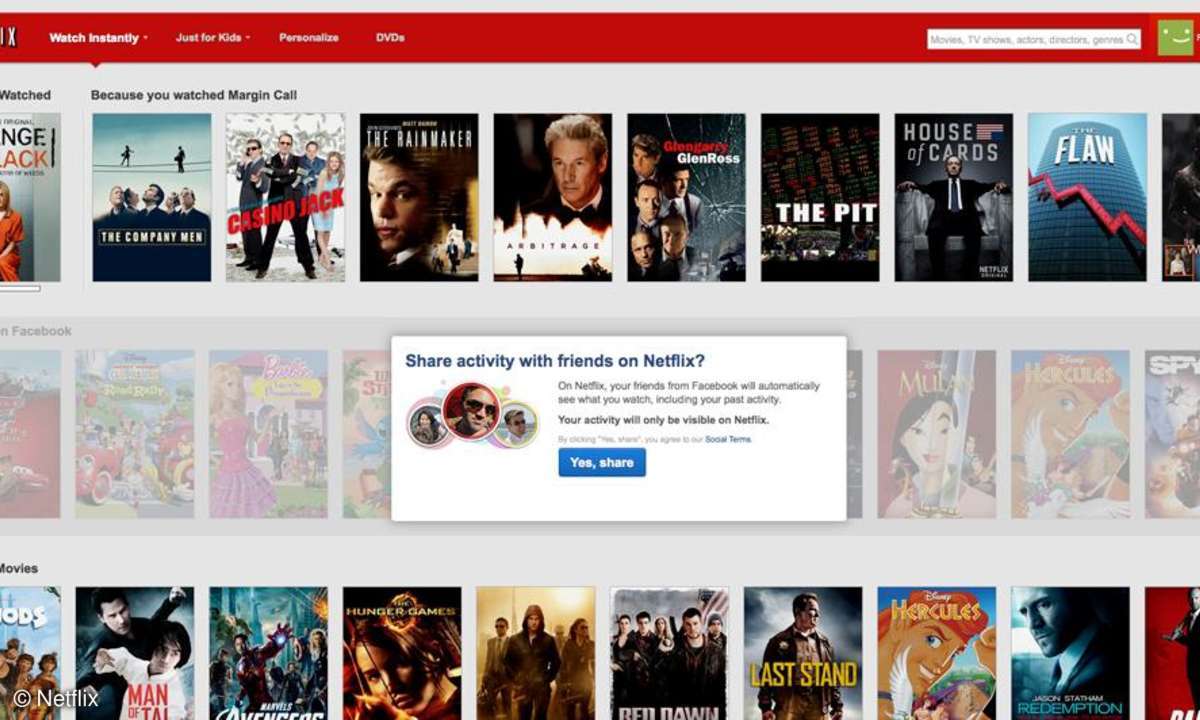Select Hercules poster in Facebook row
Viewport: 1200px width, 720px height.
(1070, 434)
